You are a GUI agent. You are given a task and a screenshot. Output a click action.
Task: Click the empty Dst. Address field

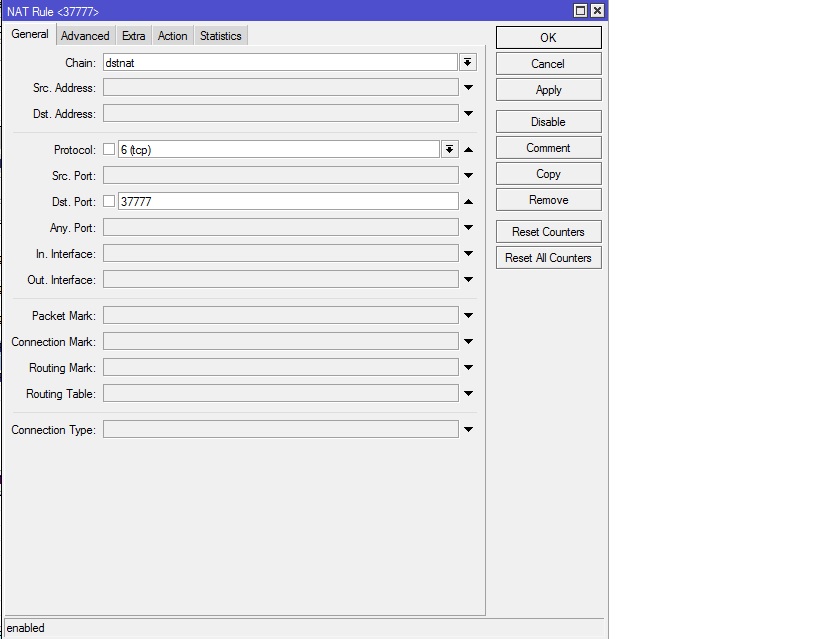280,113
